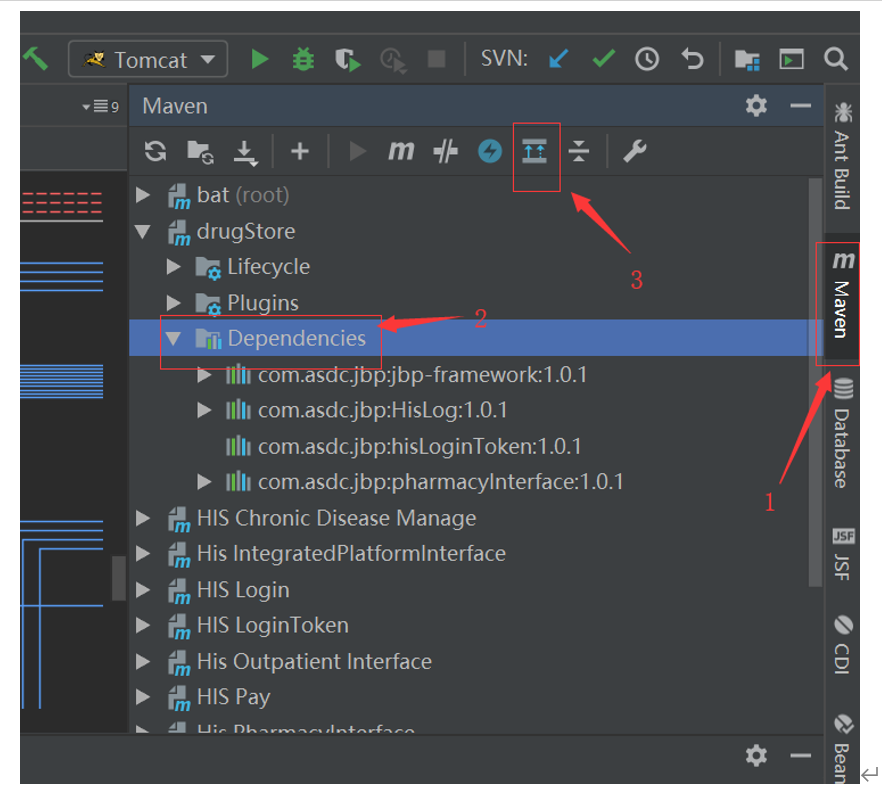The image size is (882, 799).
Task: Show dependencies diagram icon
Action: coord(534,151)
